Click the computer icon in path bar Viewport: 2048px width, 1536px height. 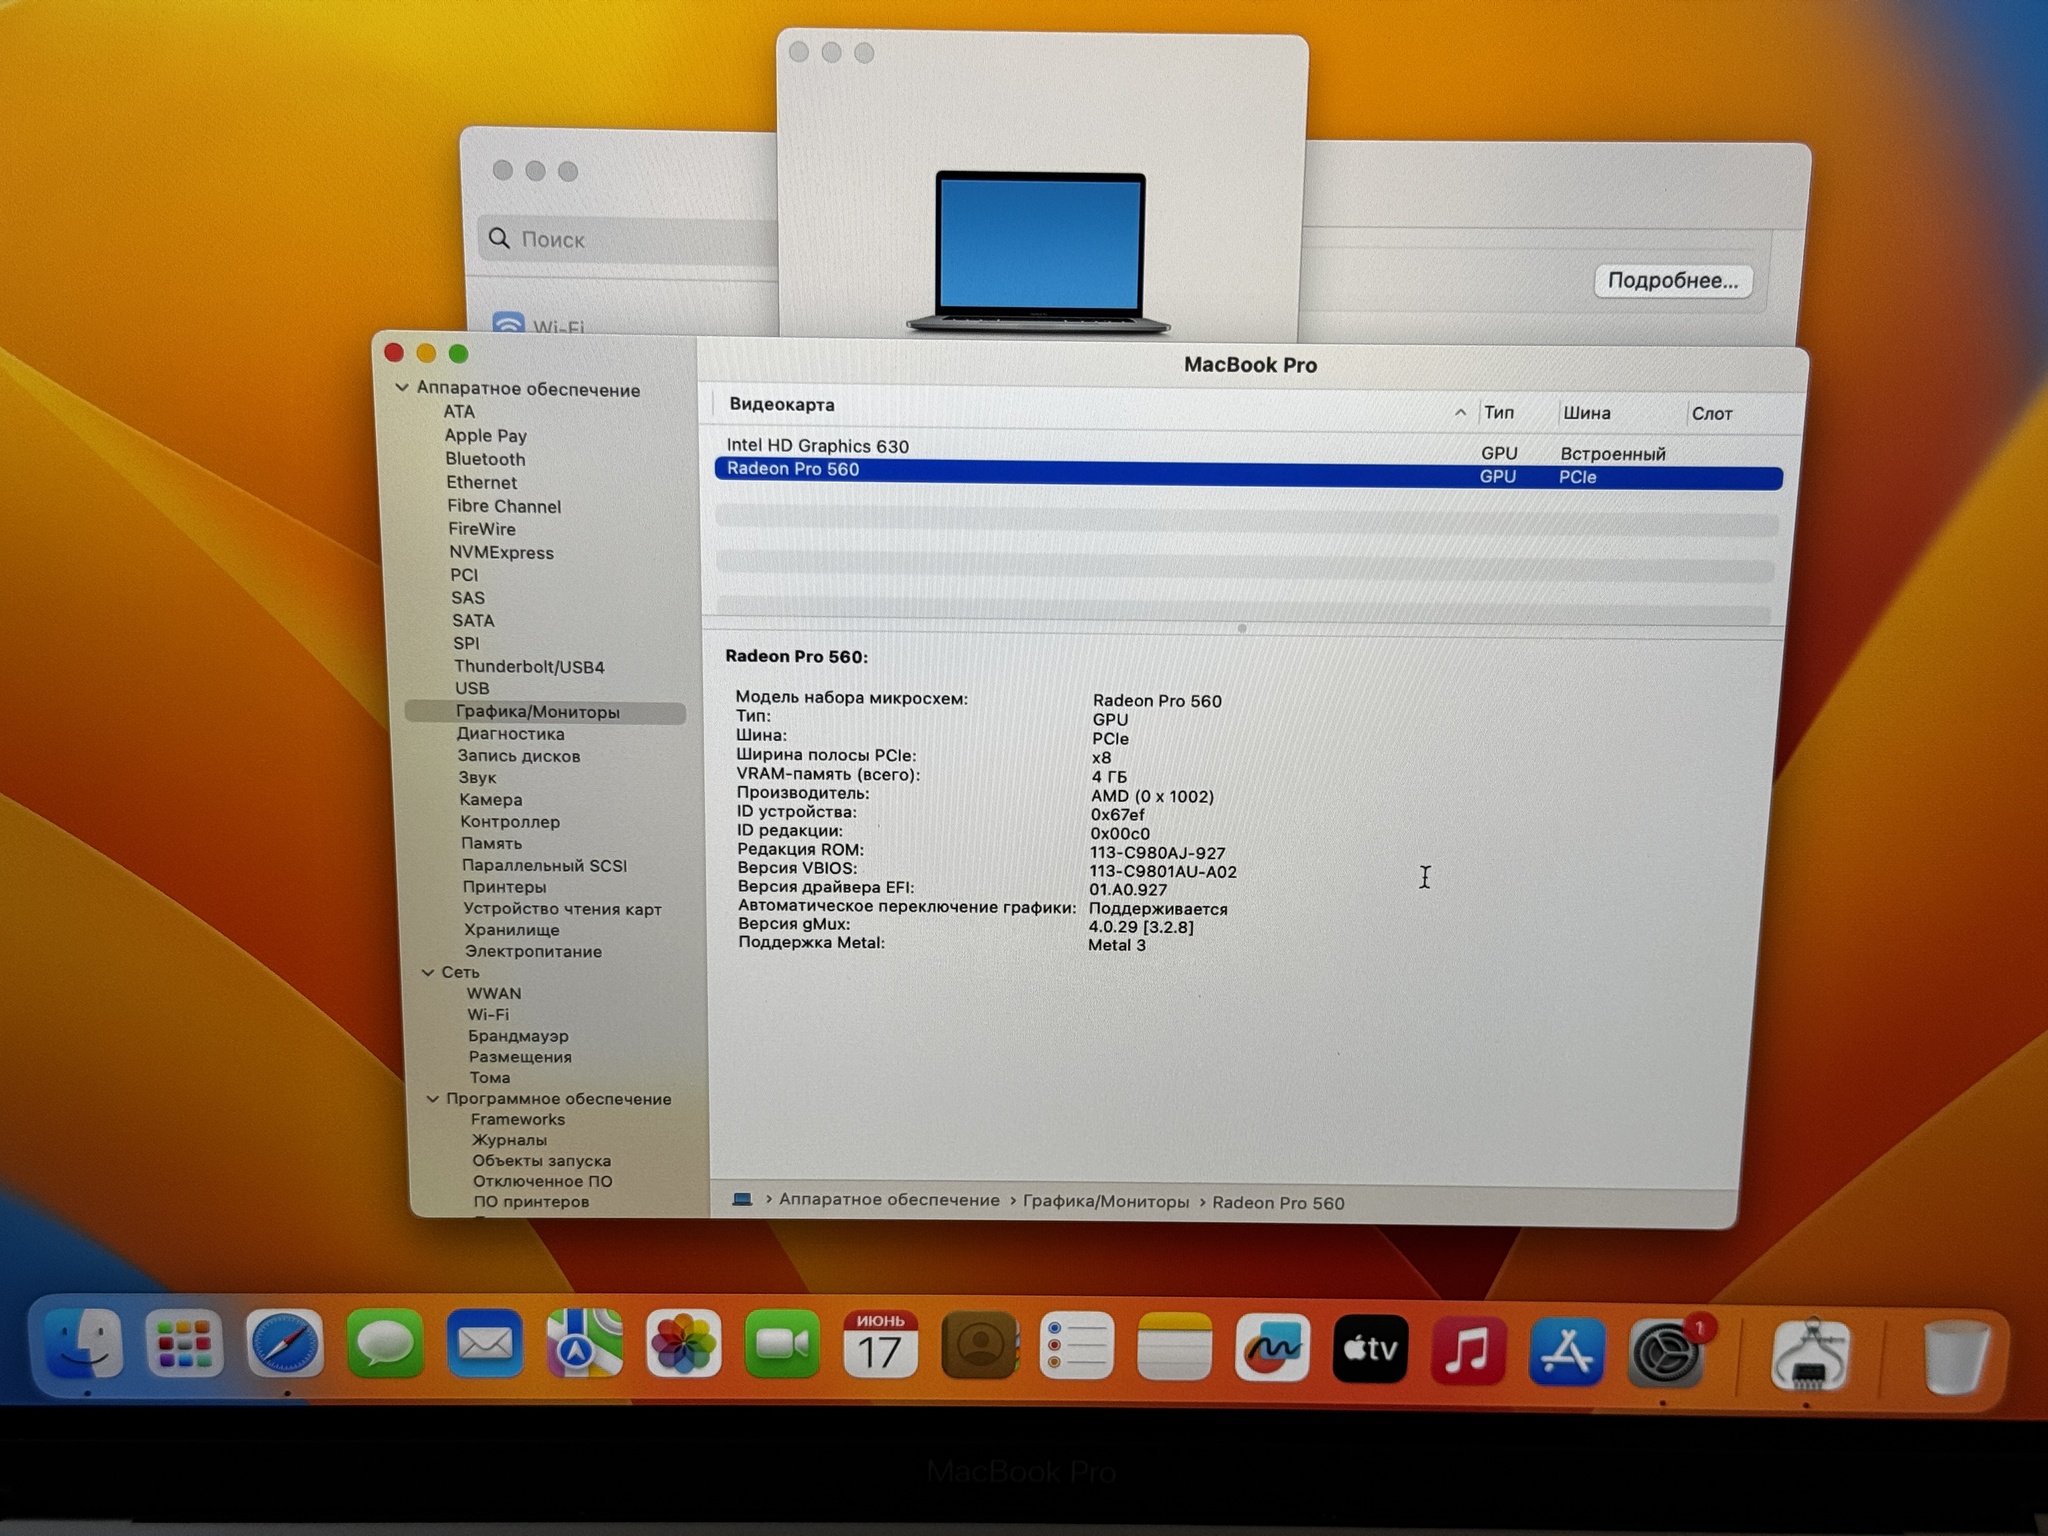point(742,1199)
